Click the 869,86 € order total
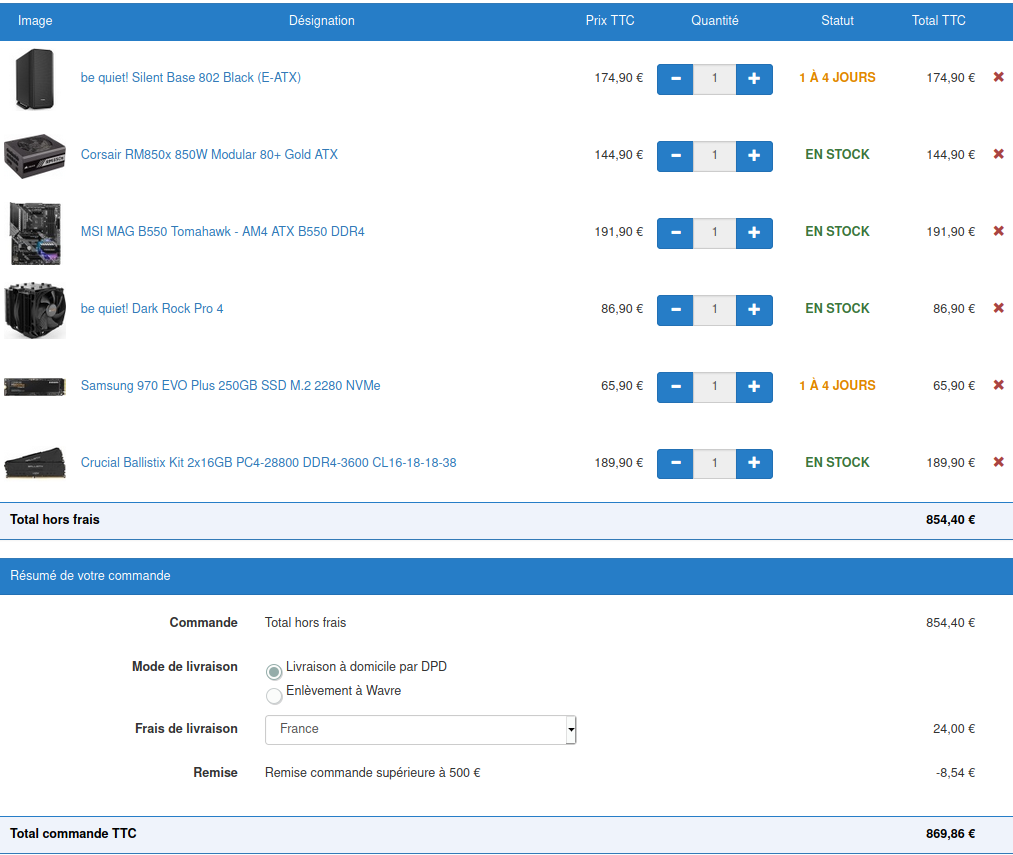 click(x=950, y=834)
